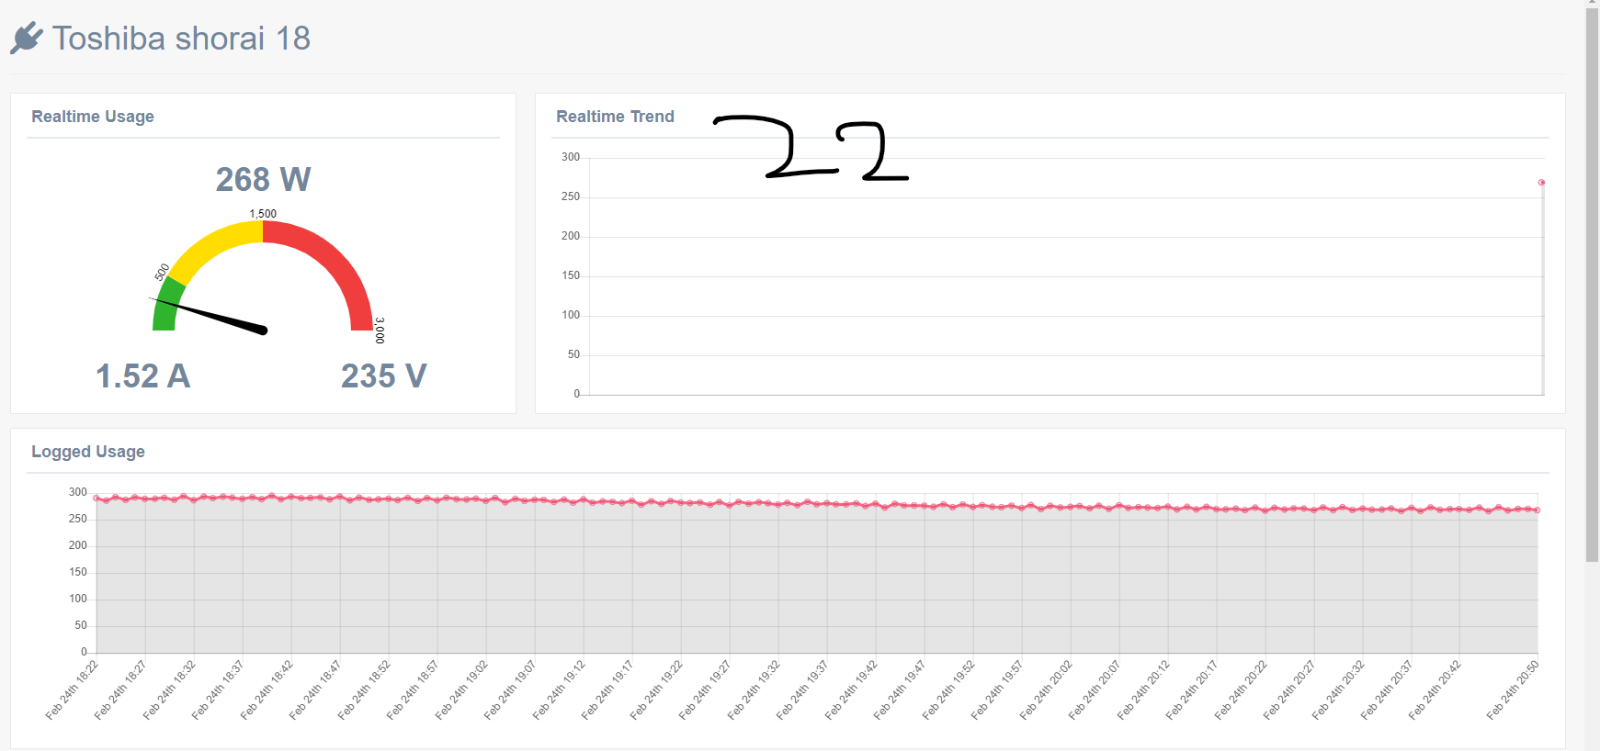Click the Logged Usage panel heading

pyautogui.click(x=88, y=451)
